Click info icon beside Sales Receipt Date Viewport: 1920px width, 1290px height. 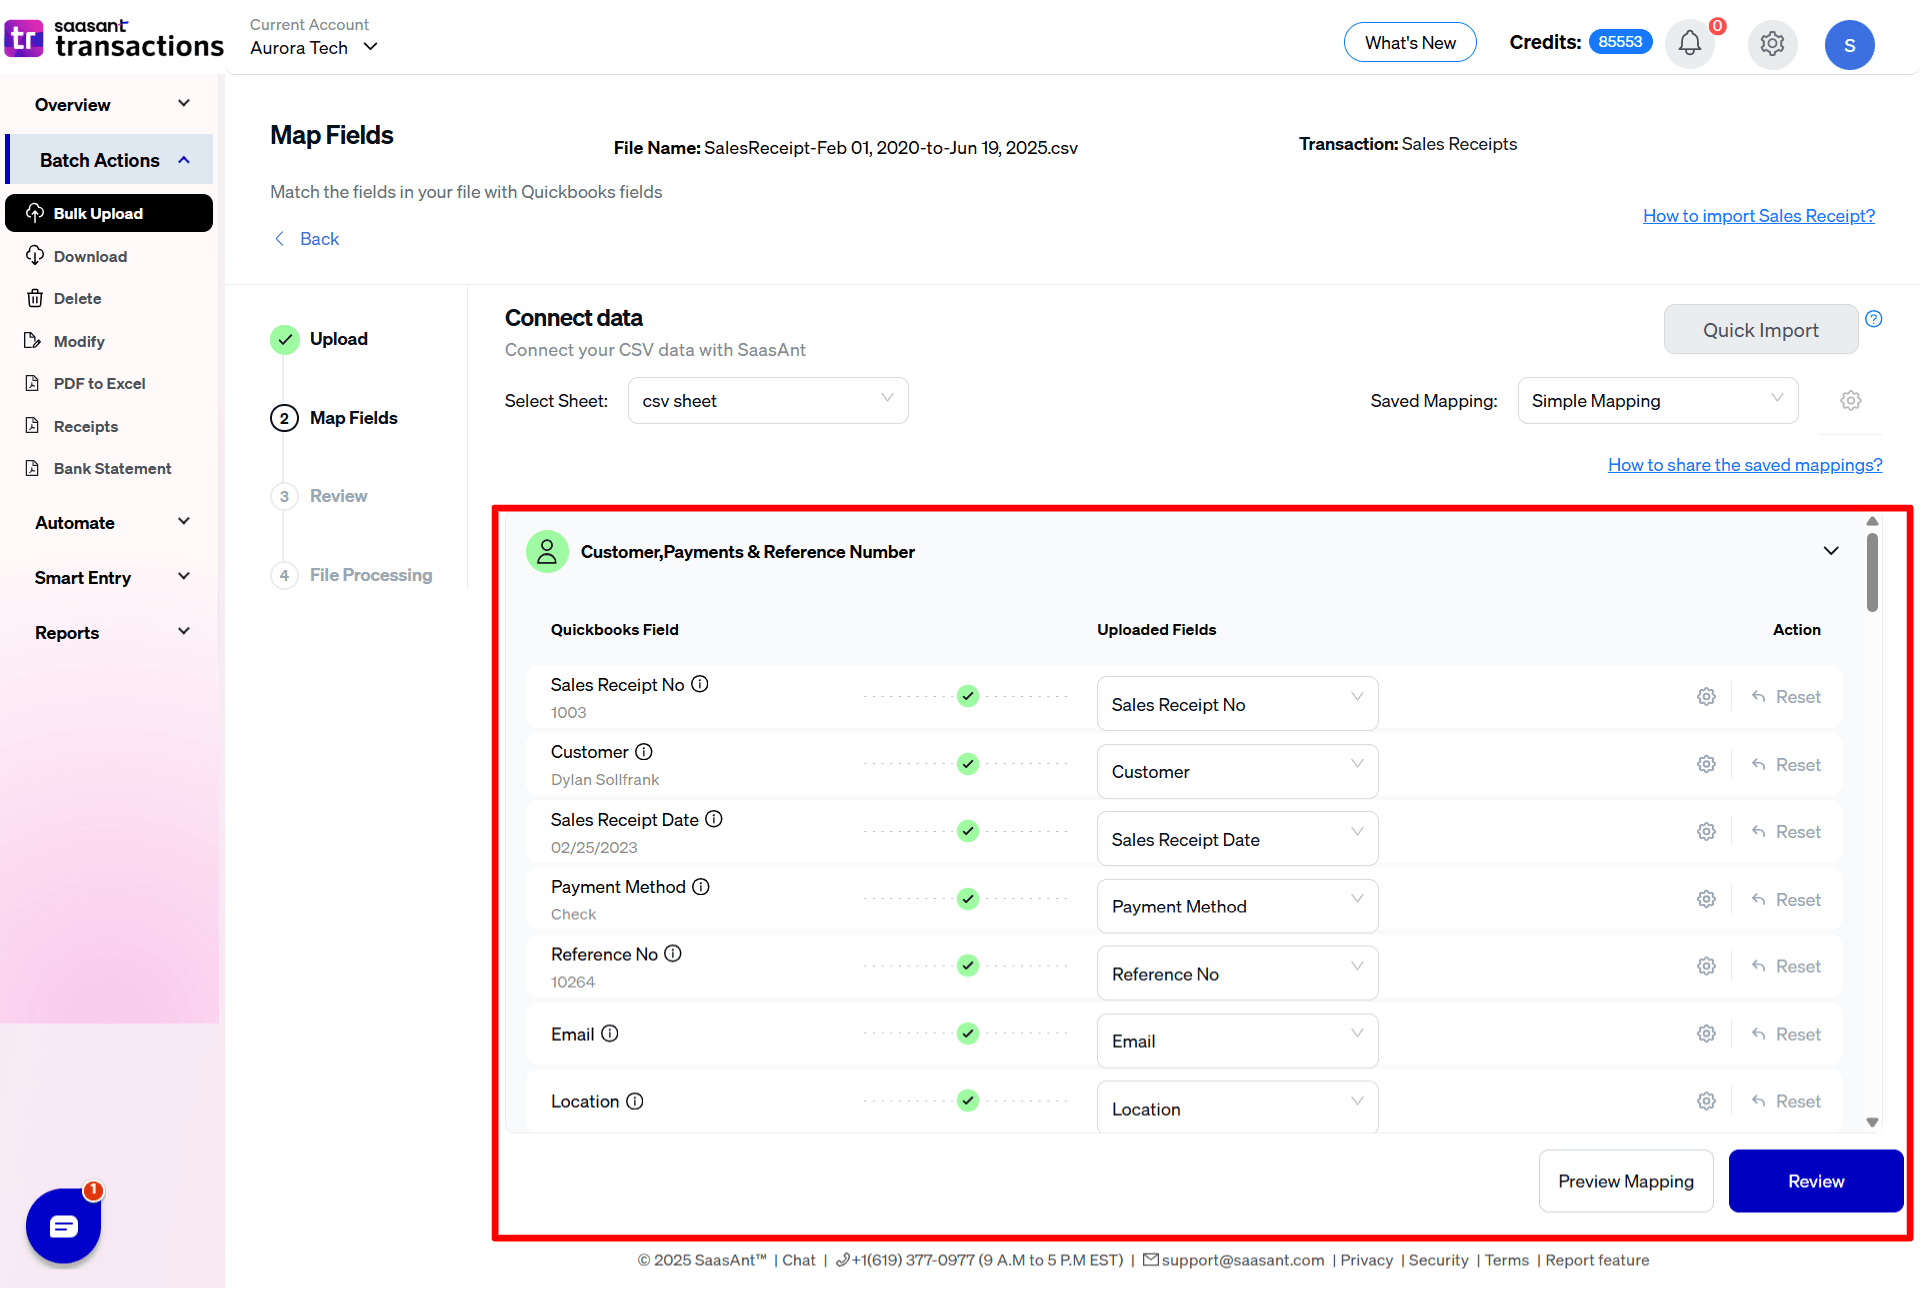714,819
